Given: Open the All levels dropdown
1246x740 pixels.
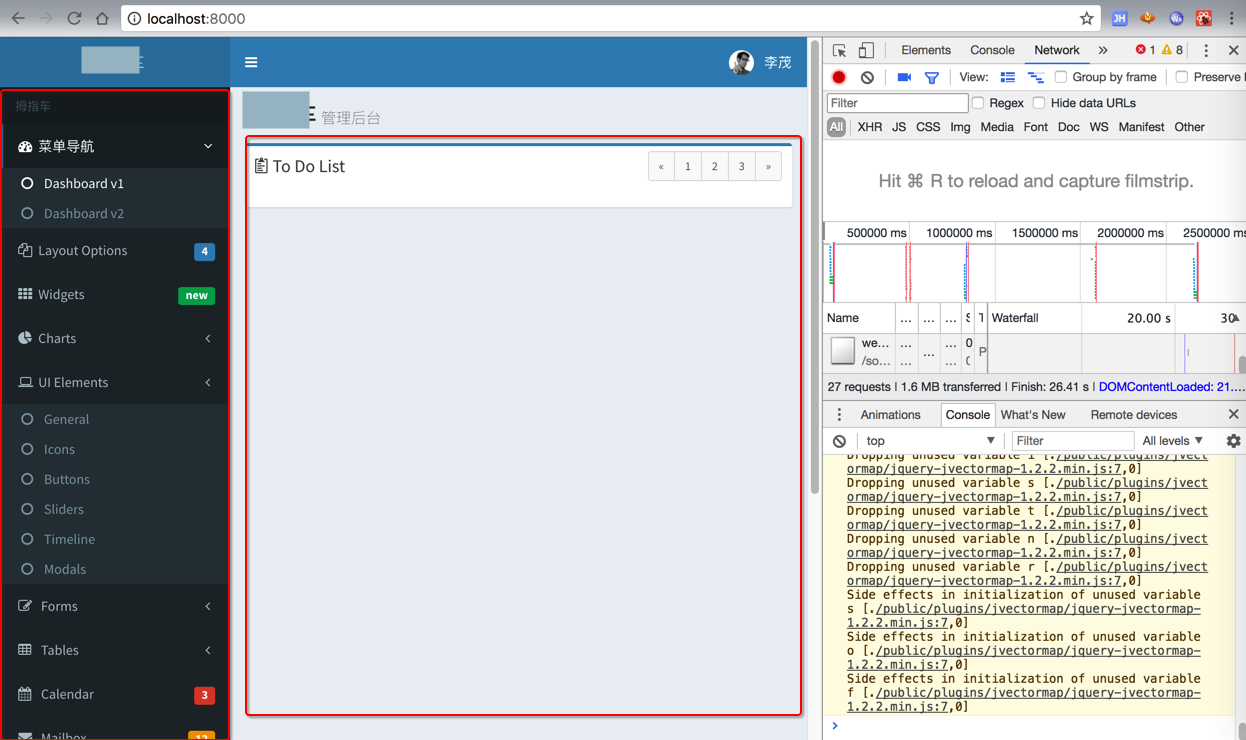Looking at the screenshot, I should pyautogui.click(x=1173, y=441).
